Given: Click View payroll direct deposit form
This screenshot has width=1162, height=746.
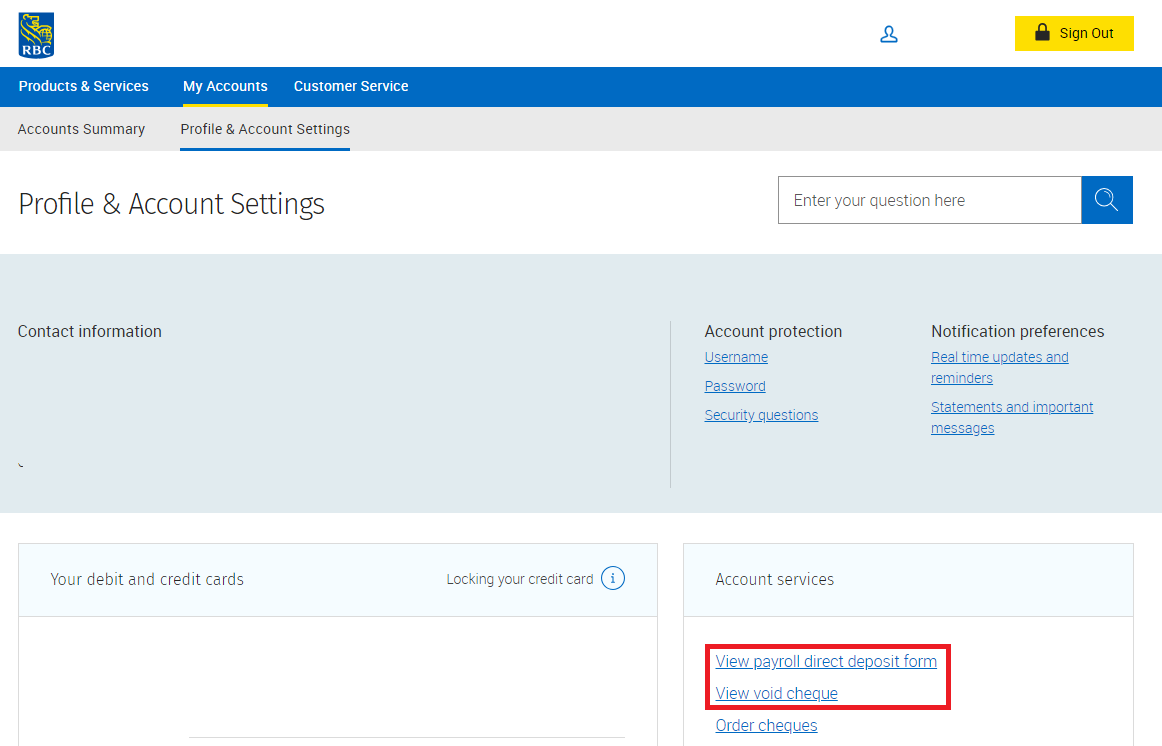Looking at the screenshot, I should 826,662.
